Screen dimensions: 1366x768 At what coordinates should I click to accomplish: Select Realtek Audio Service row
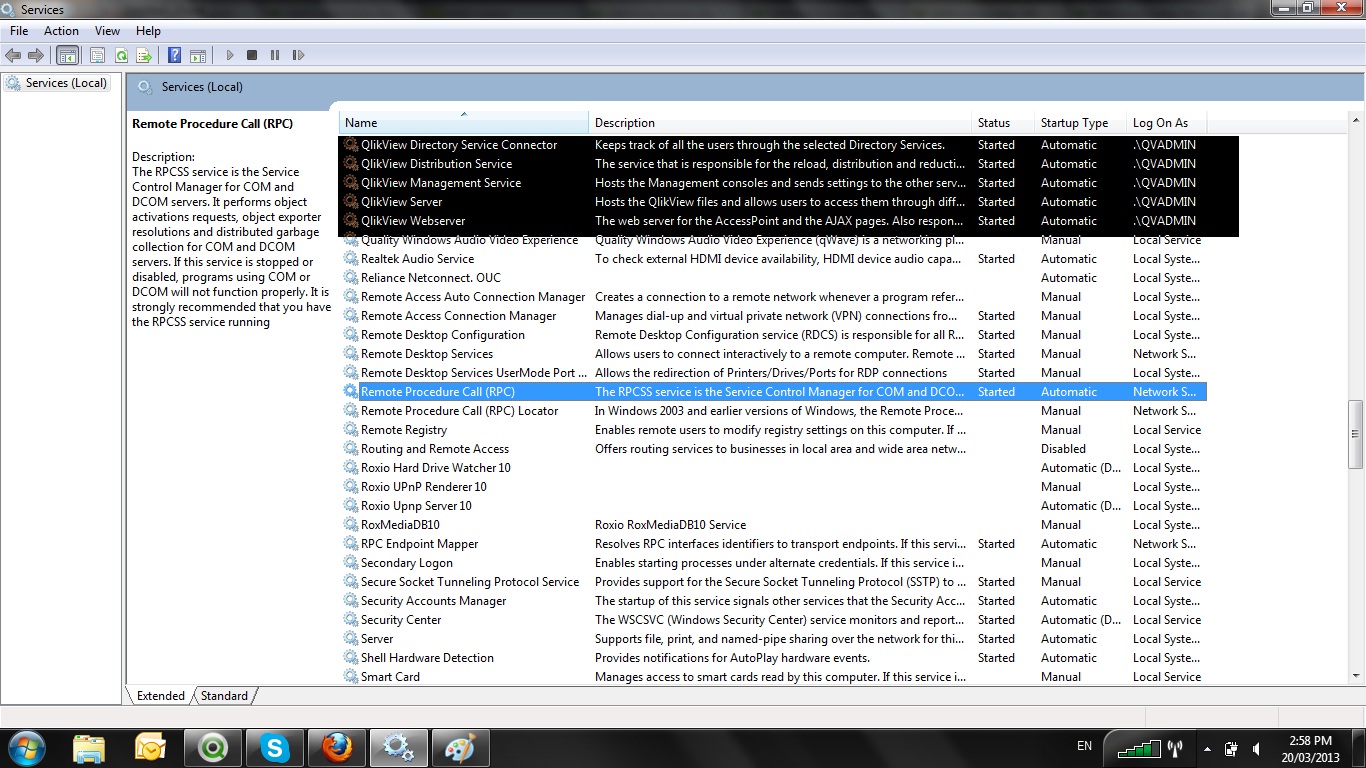773,259
